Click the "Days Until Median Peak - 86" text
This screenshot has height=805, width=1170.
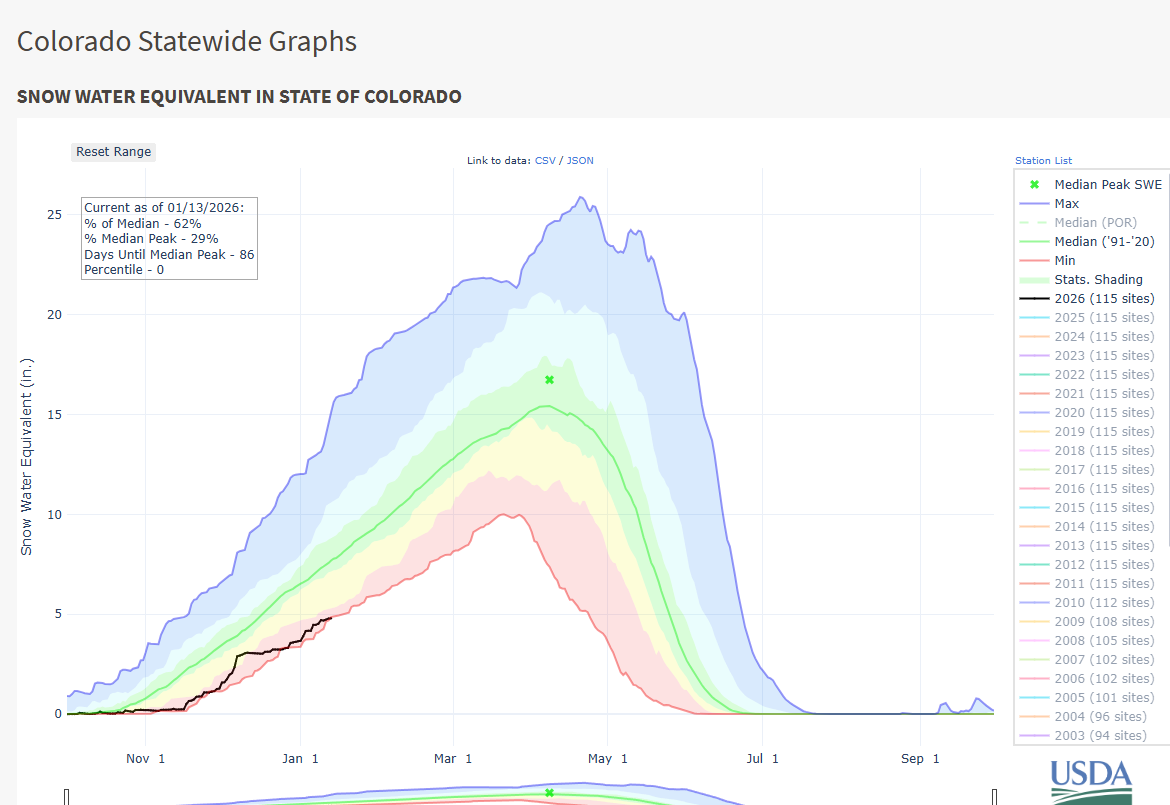coord(169,254)
